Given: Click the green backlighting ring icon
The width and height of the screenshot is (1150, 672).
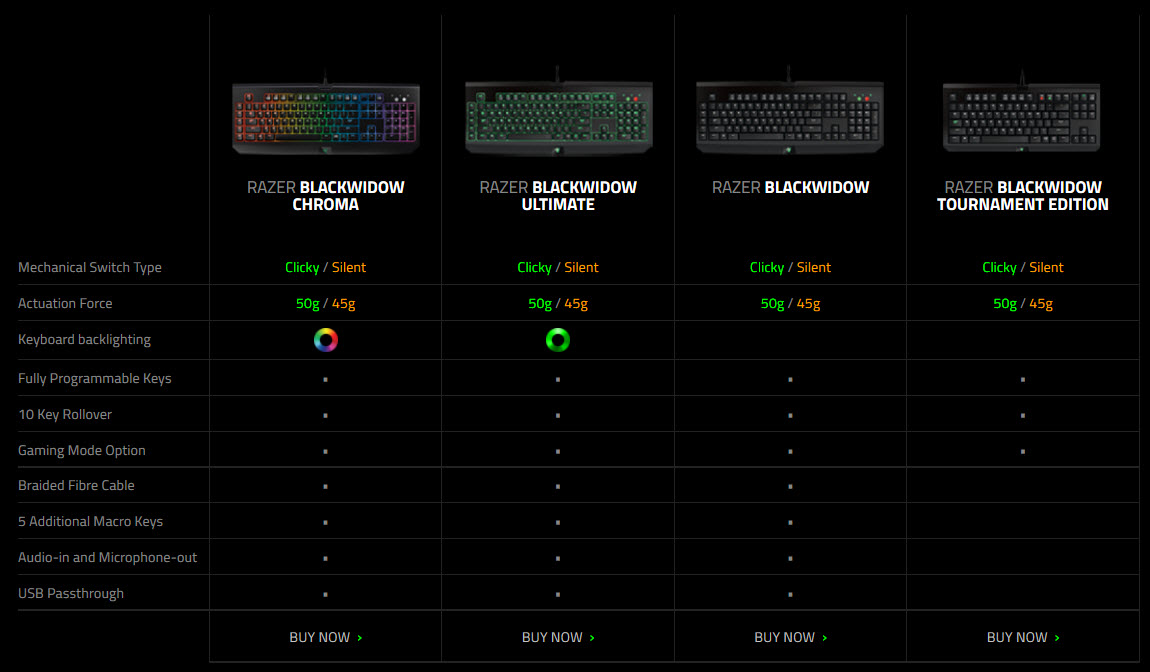Looking at the screenshot, I should tap(558, 340).
